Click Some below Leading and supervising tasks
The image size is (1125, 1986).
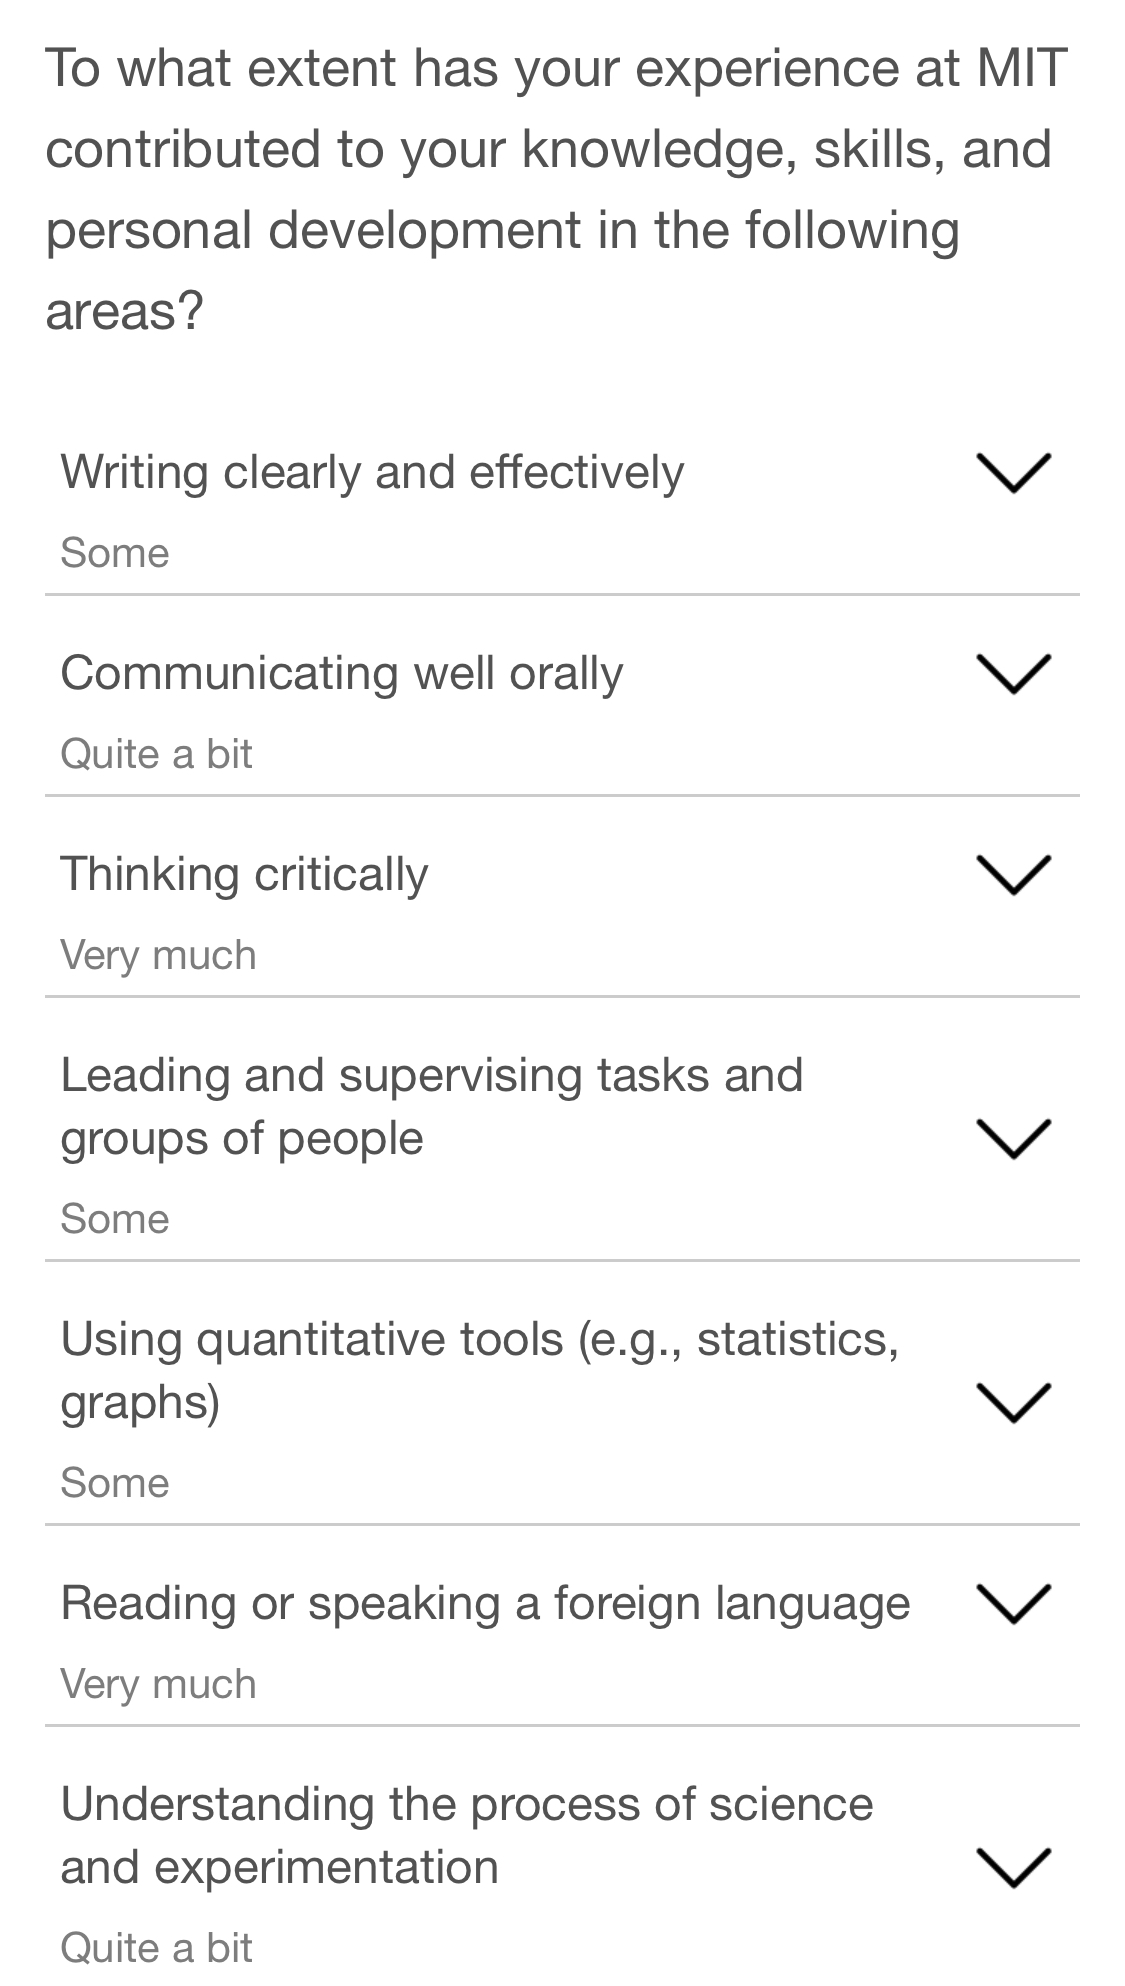[115, 1218]
